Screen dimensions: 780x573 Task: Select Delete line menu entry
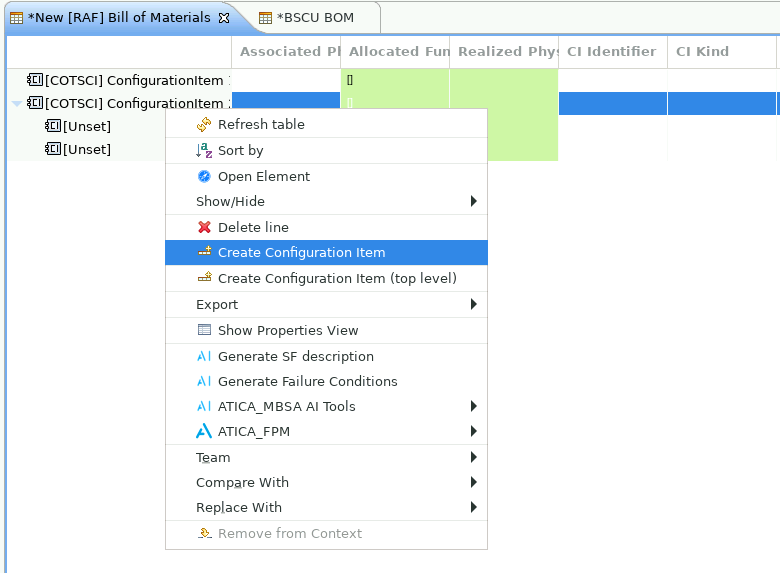tap(326, 227)
